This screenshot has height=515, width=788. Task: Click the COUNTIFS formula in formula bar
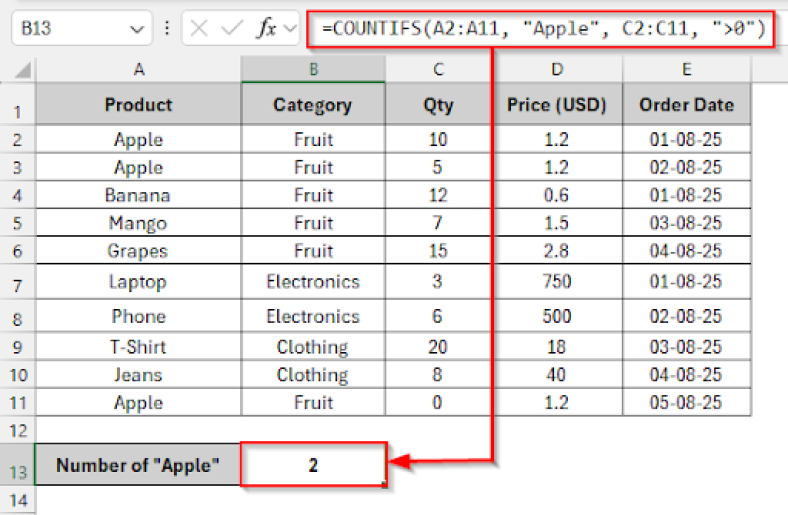pos(544,30)
